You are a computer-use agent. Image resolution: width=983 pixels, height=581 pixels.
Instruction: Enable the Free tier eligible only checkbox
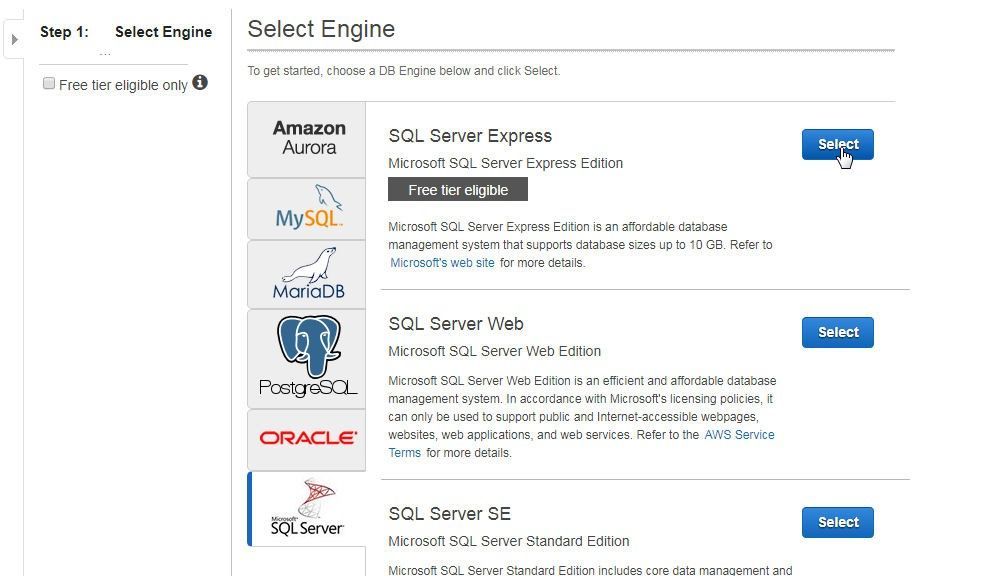49,83
